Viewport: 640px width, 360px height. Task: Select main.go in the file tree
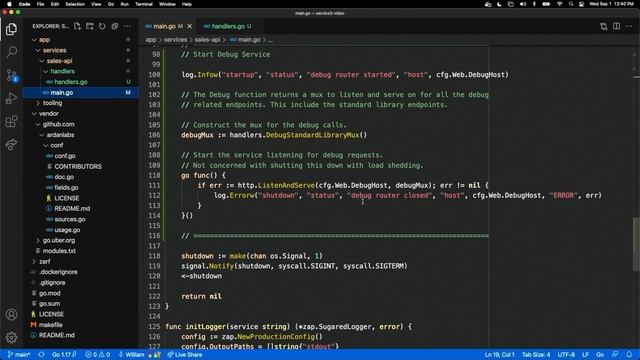tap(80, 93)
